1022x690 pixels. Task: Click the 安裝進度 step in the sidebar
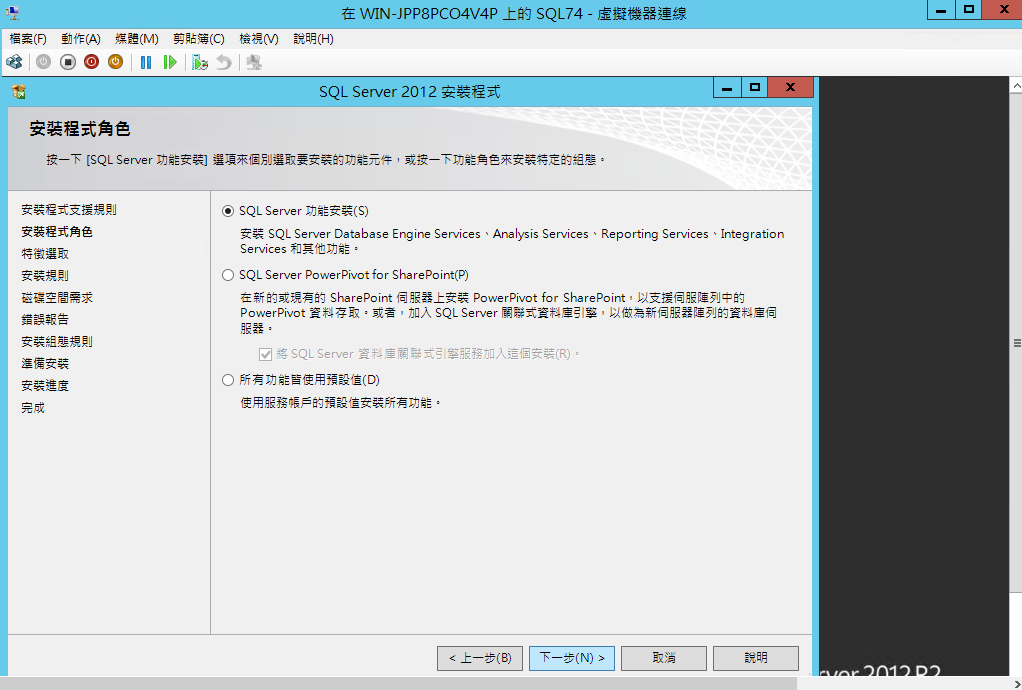pos(45,386)
